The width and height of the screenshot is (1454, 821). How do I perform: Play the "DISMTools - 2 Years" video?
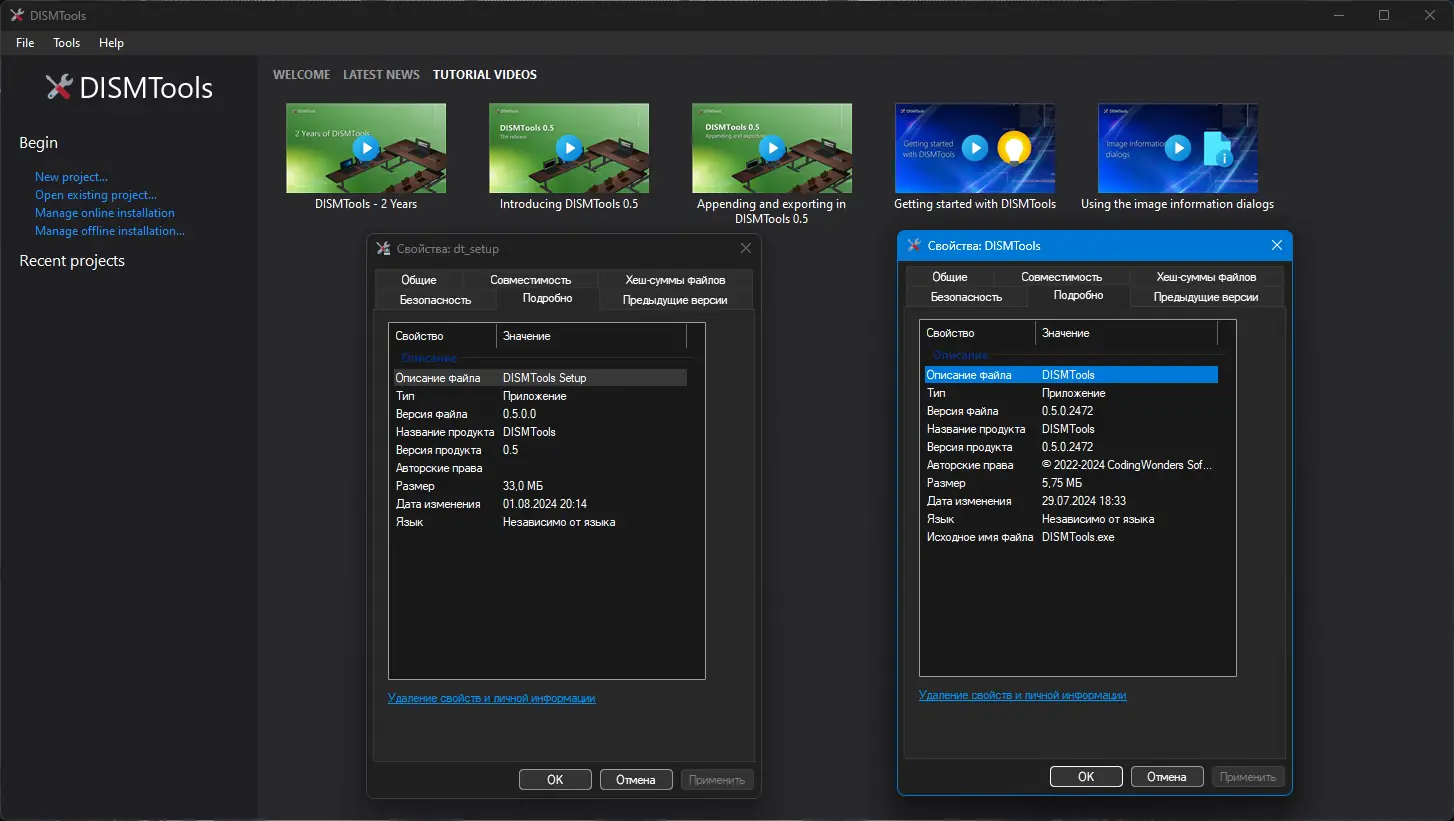click(365, 148)
